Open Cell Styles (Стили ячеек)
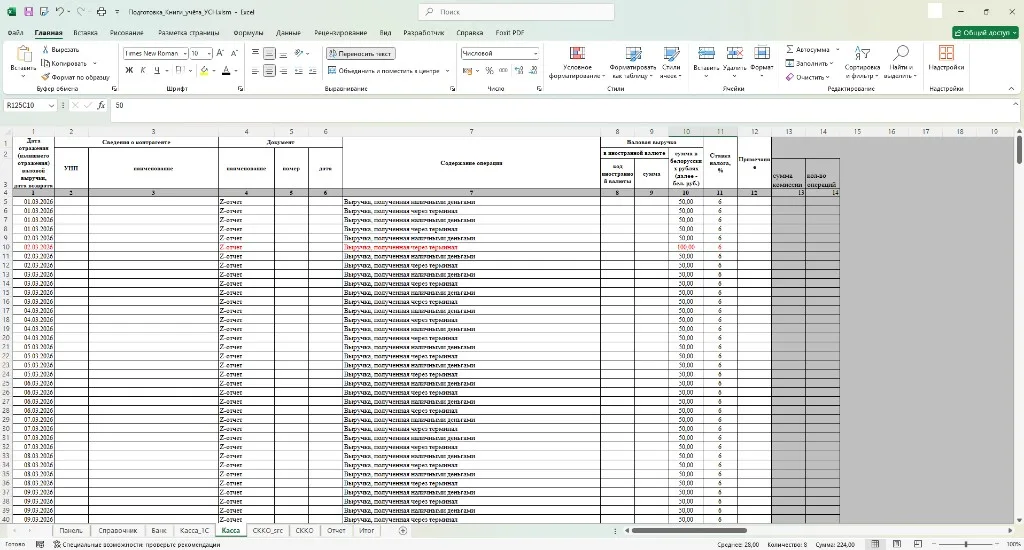 tap(671, 63)
